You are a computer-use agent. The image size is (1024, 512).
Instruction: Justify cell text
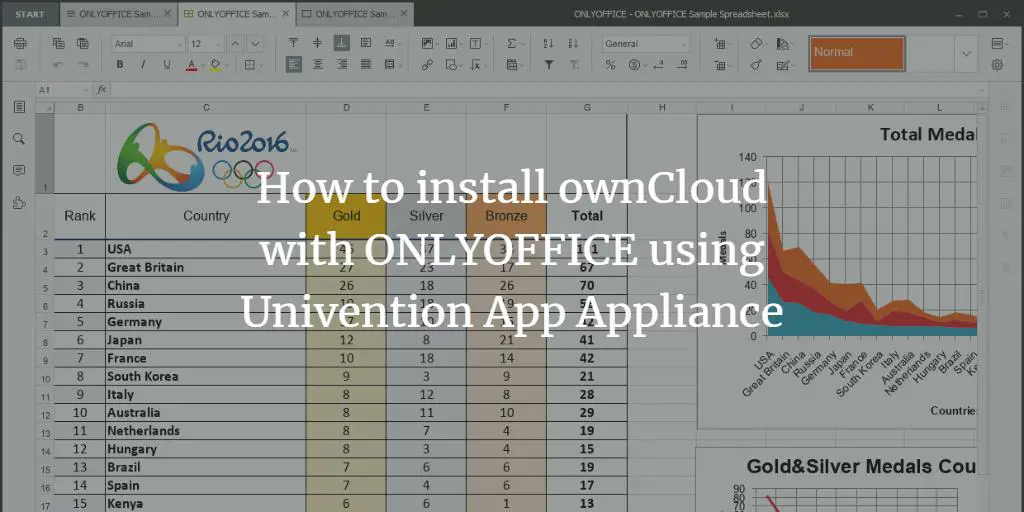point(366,65)
